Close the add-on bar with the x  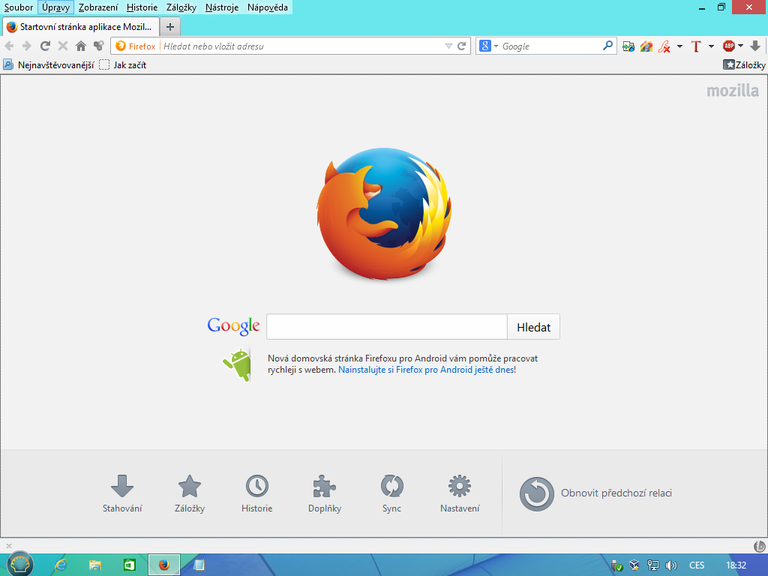pos(8,546)
